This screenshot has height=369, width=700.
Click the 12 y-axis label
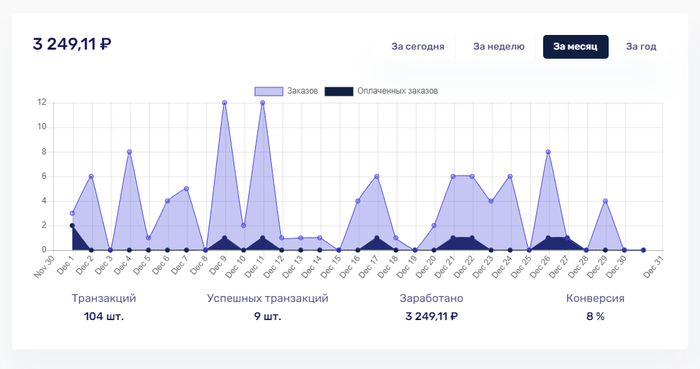(x=42, y=102)
